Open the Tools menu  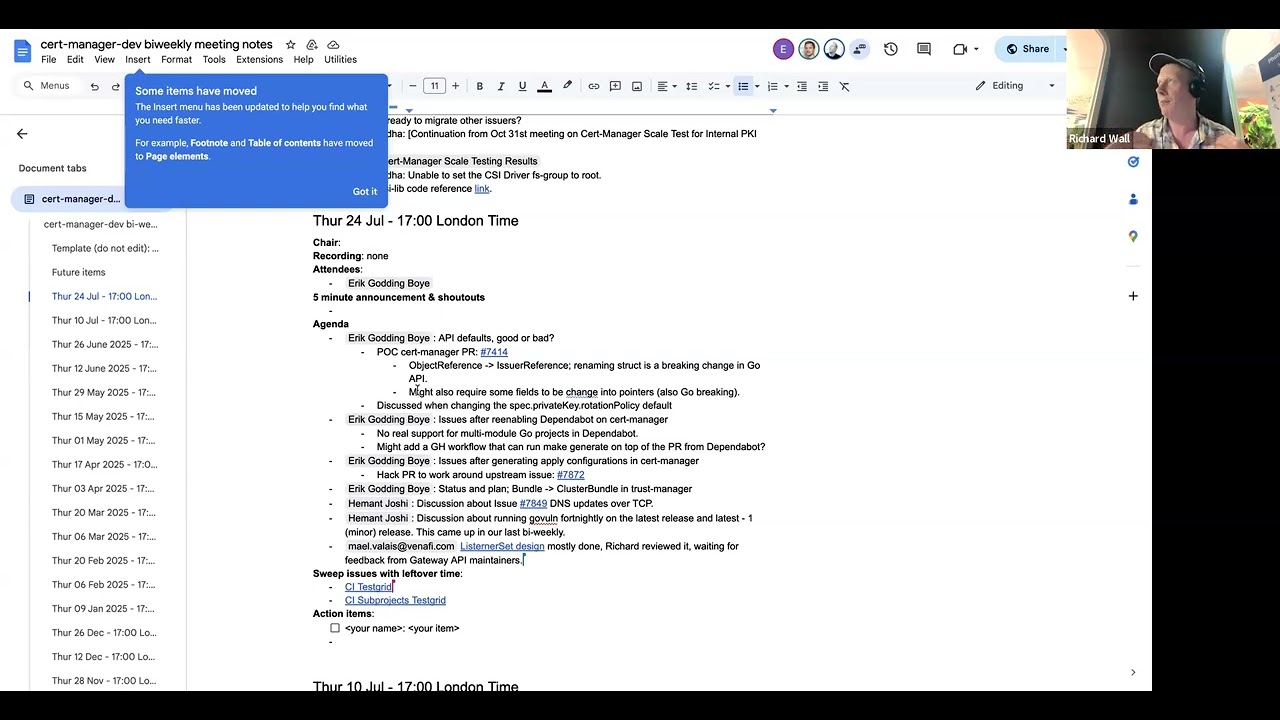coord(214,60)
